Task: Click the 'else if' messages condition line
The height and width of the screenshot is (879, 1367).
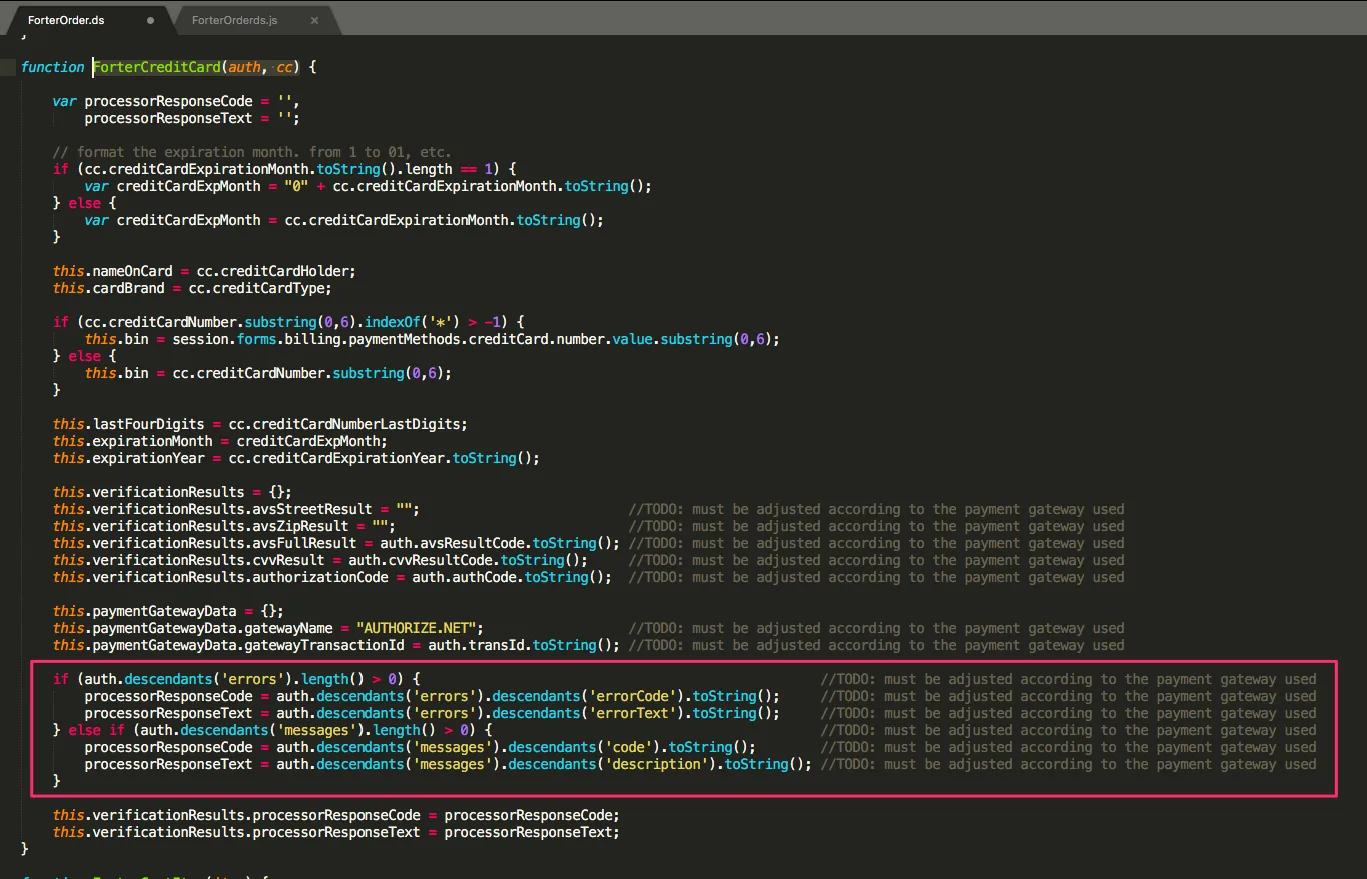Action: pos(272,730)
